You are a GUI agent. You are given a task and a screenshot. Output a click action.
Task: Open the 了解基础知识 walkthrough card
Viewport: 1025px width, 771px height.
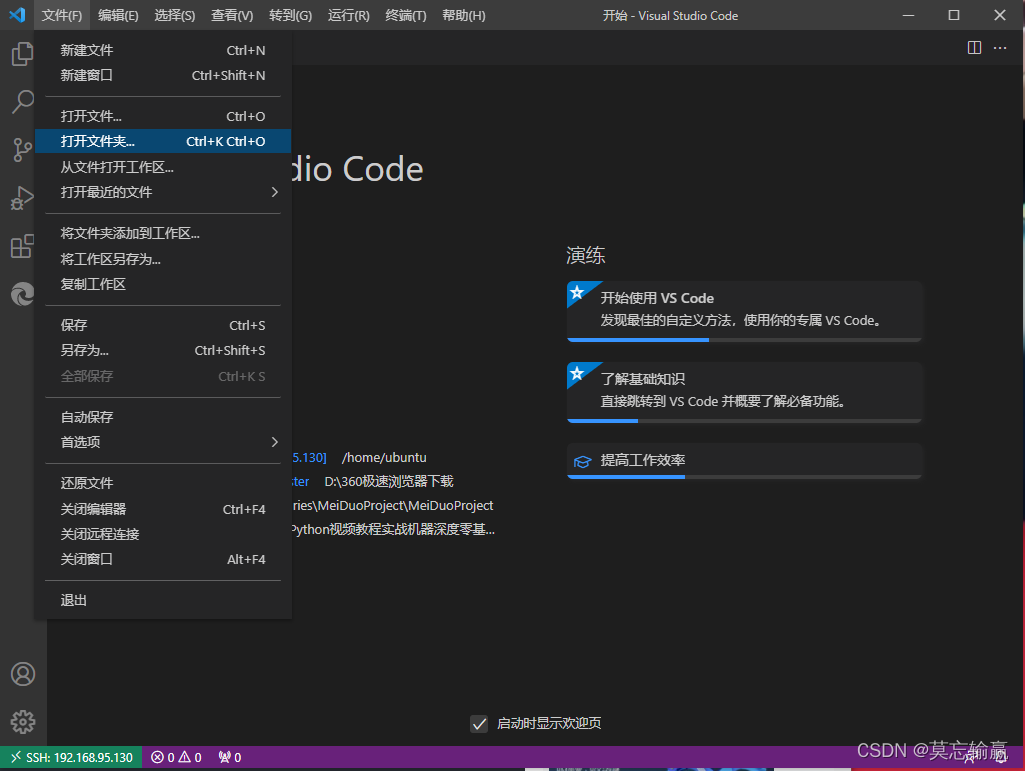pos(744,392)
